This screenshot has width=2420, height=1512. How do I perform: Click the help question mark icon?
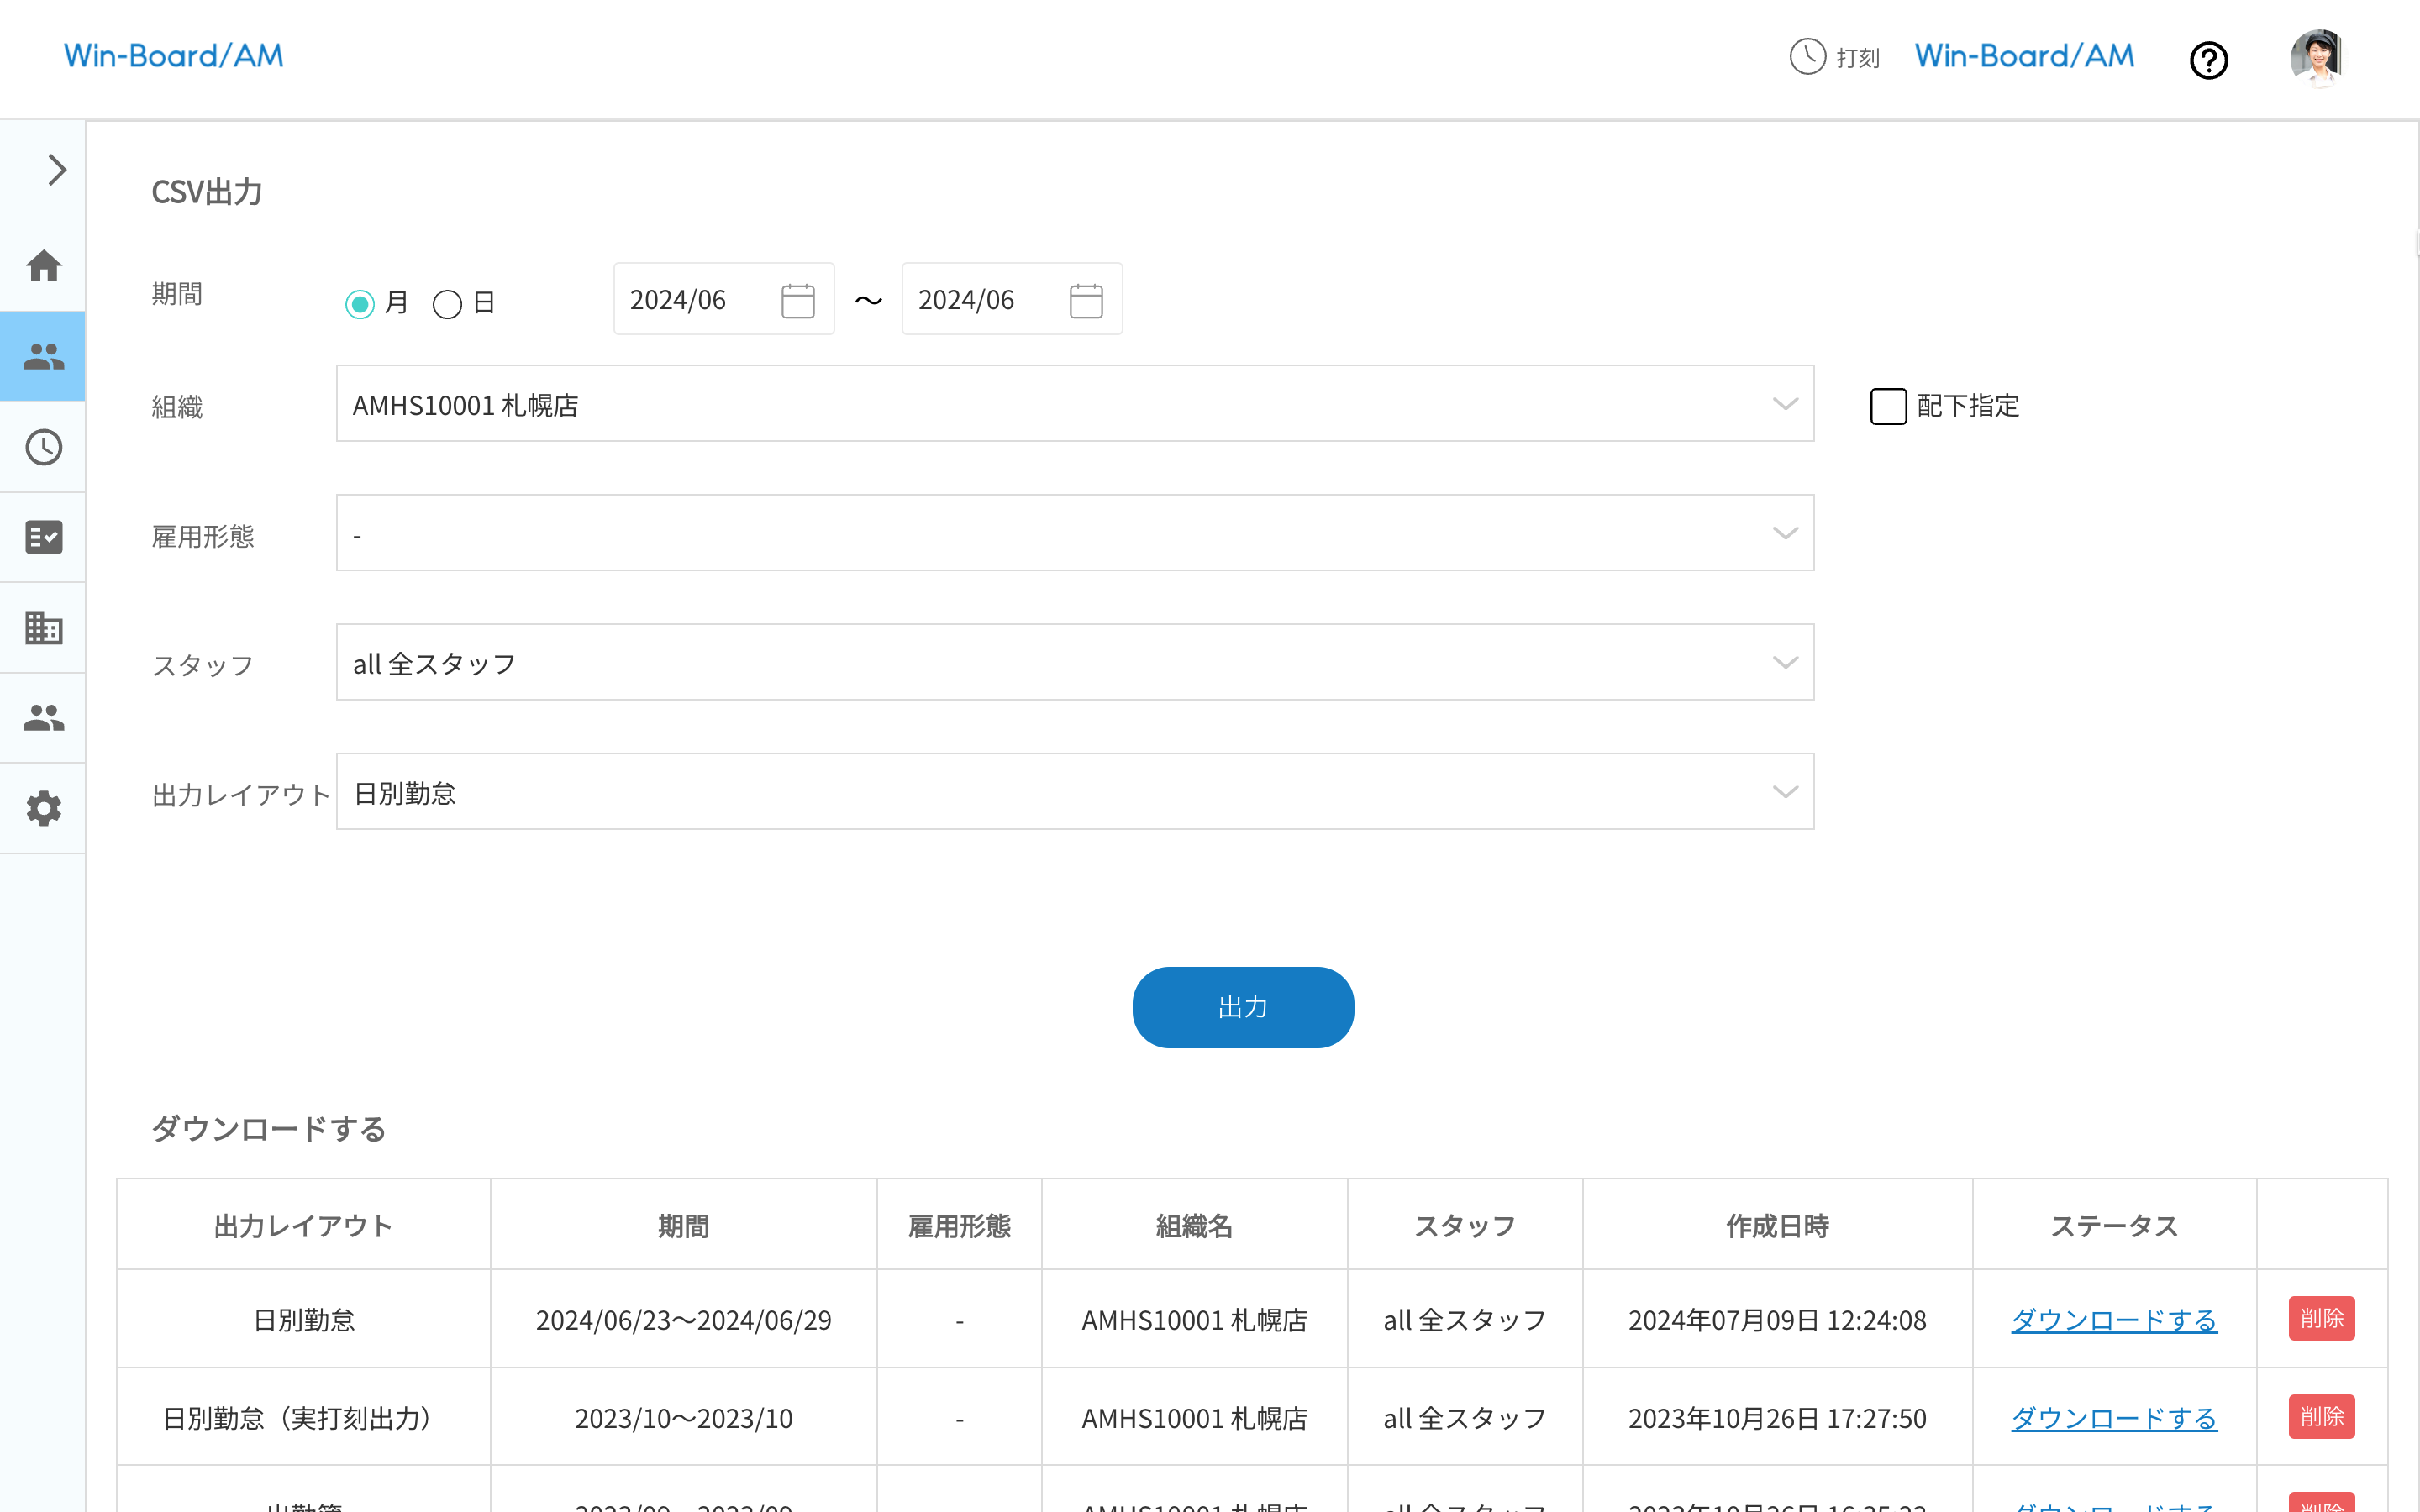pos(2208,60)
